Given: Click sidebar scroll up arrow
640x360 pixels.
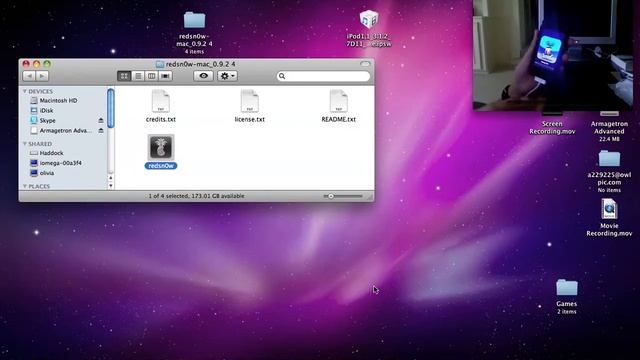Looking at the screenshot, I should (x=111, y=178).
